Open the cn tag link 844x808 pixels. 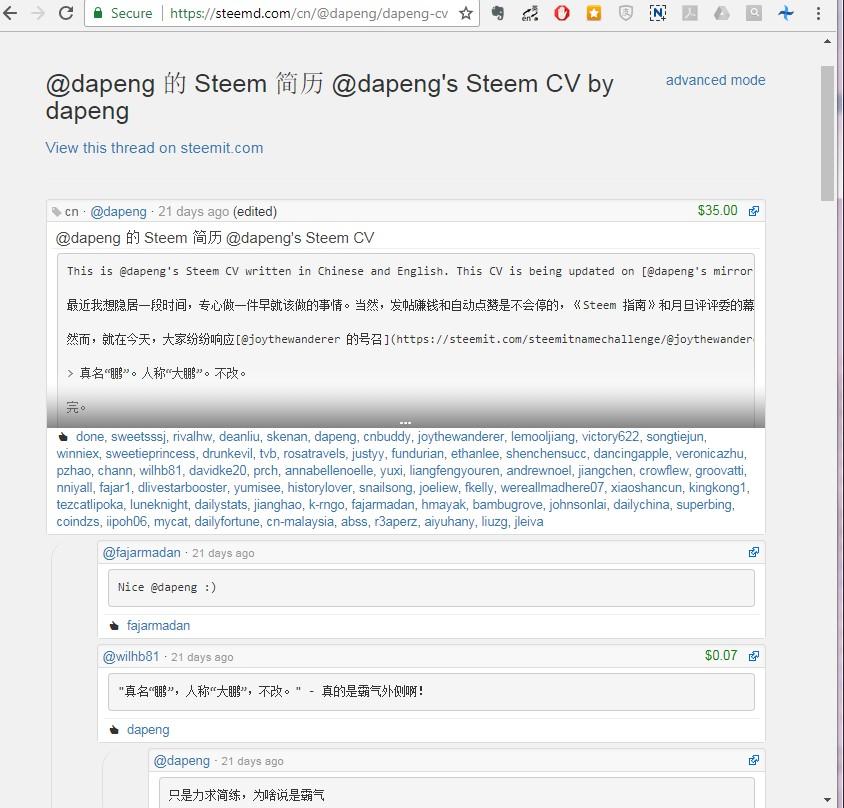coord(72,212)
